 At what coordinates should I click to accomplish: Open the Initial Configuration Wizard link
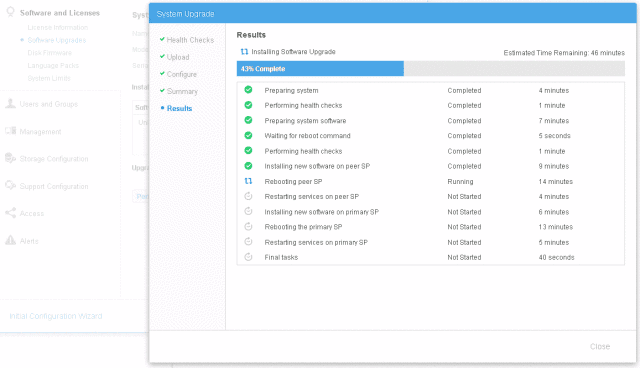(56, 316)
